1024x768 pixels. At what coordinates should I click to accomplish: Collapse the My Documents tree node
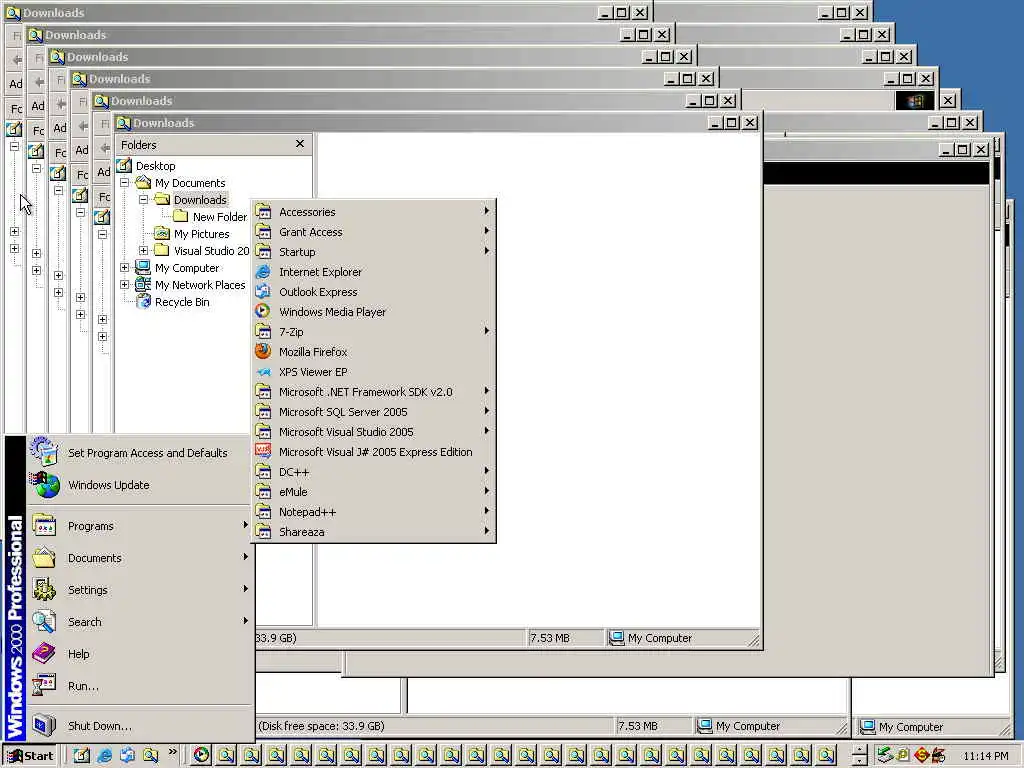click(125, 183)
